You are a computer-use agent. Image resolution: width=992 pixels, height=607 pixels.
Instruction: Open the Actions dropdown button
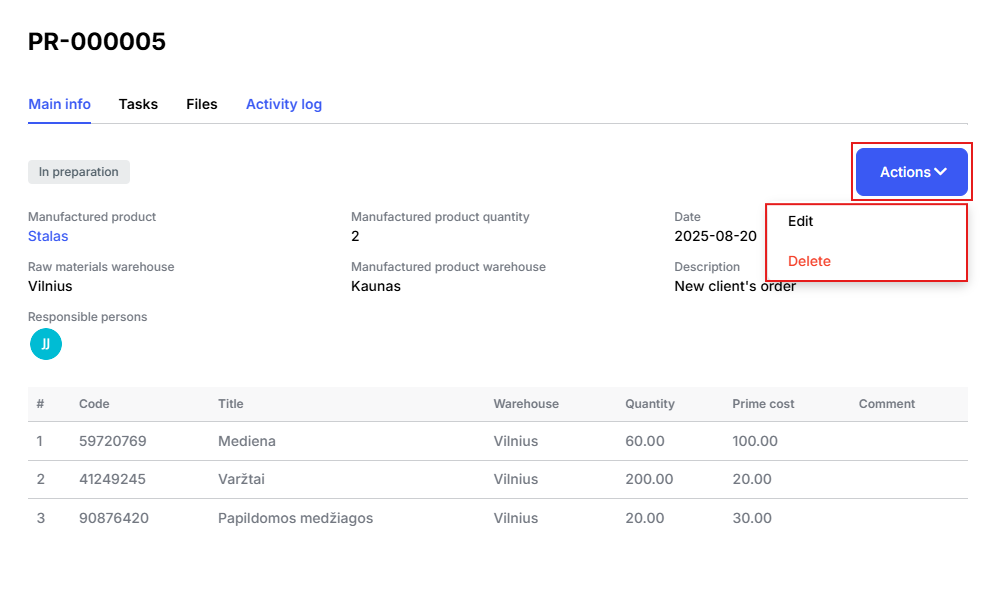(x=912, y=172)
